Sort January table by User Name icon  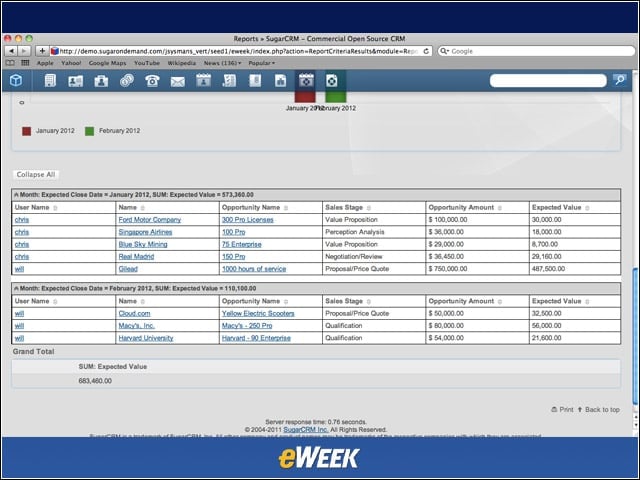pos(55,208)
